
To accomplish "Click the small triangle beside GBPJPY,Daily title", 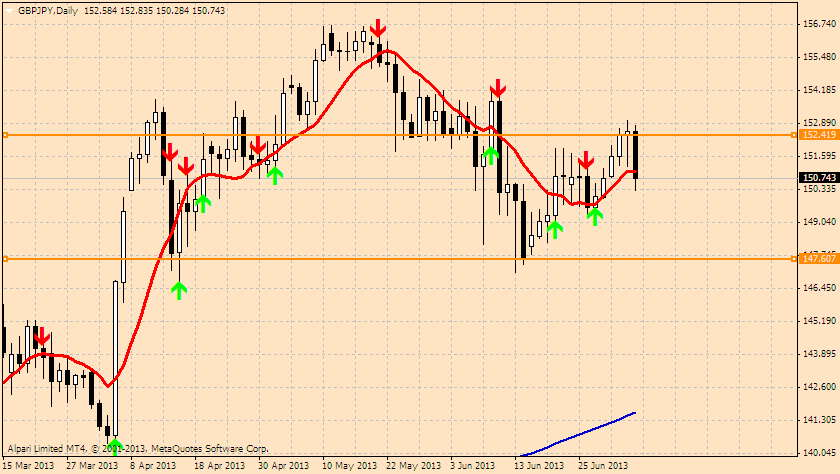I will pos(9,11).
